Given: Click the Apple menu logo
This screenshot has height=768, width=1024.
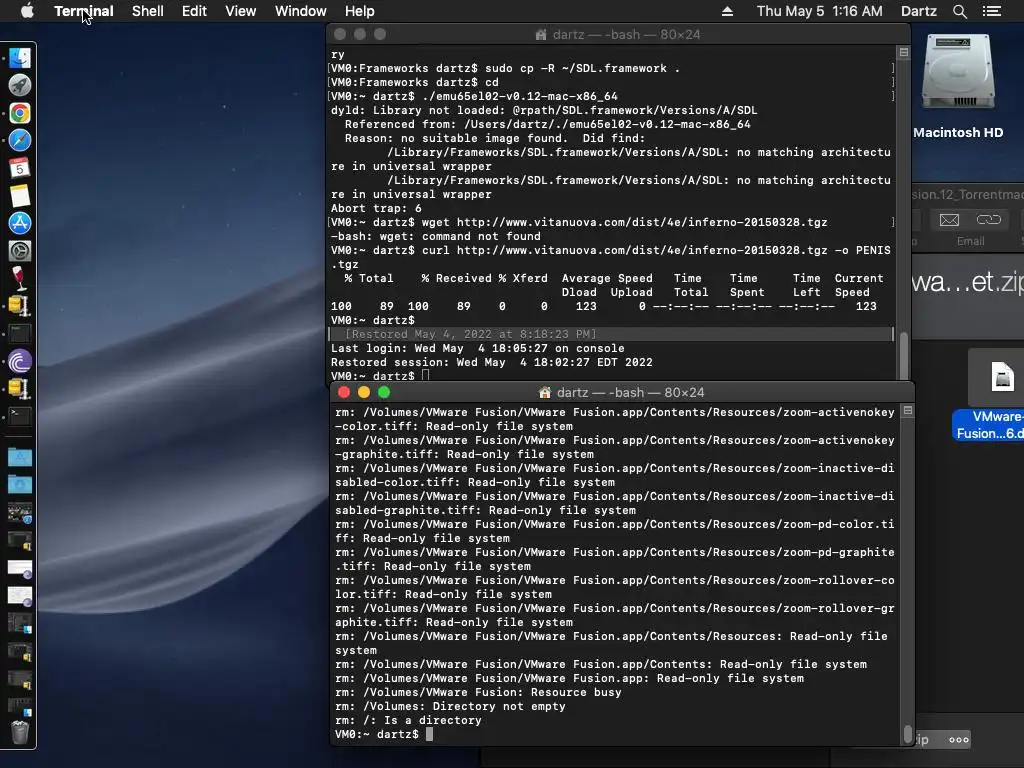Looking at the screenshot, I should click(27, 11).
